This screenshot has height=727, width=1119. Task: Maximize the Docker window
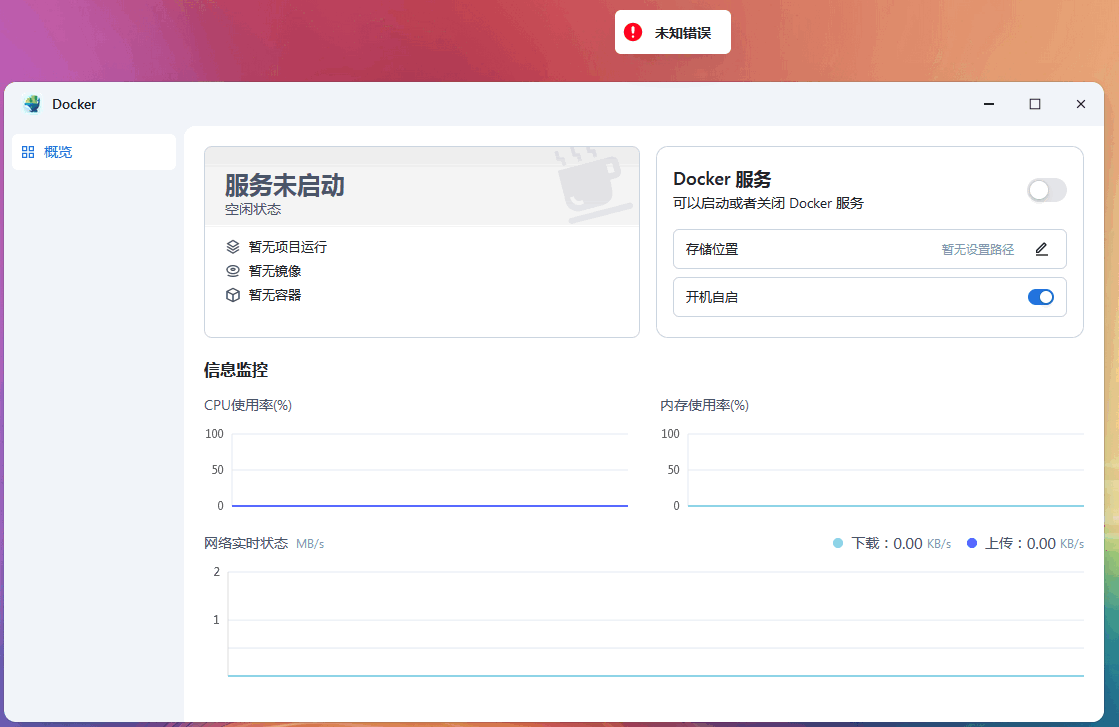tap(1035, 104)
